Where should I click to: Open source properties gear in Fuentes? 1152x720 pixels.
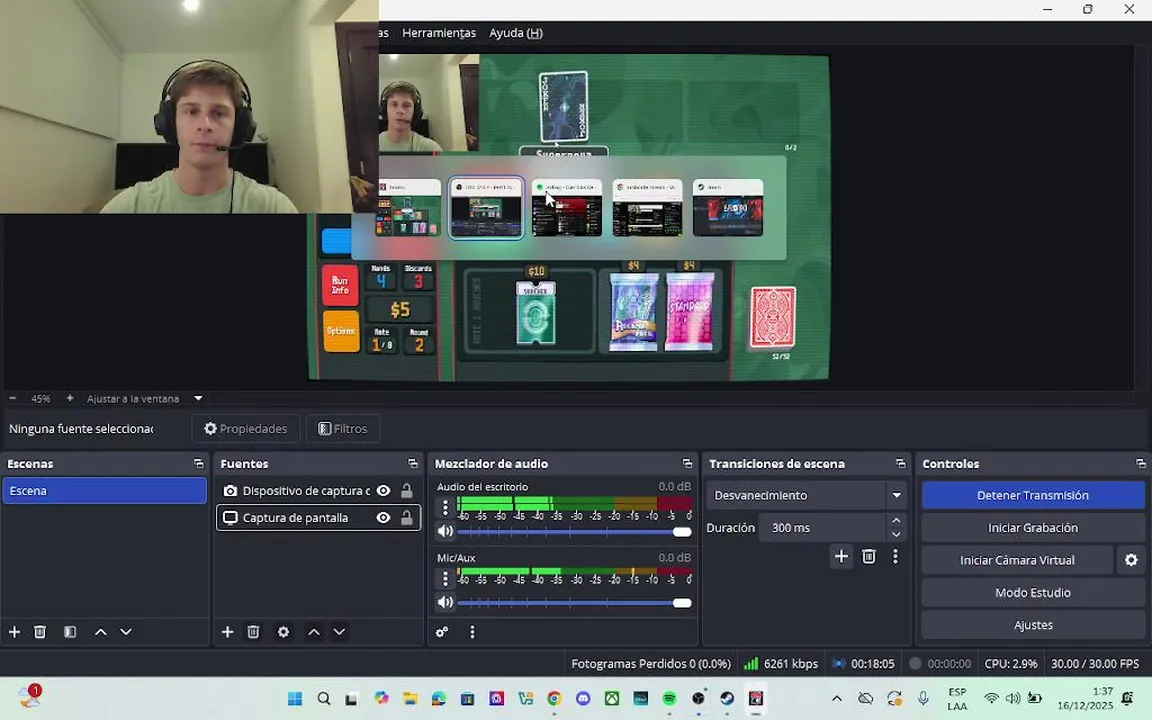[x=283, y=632]
